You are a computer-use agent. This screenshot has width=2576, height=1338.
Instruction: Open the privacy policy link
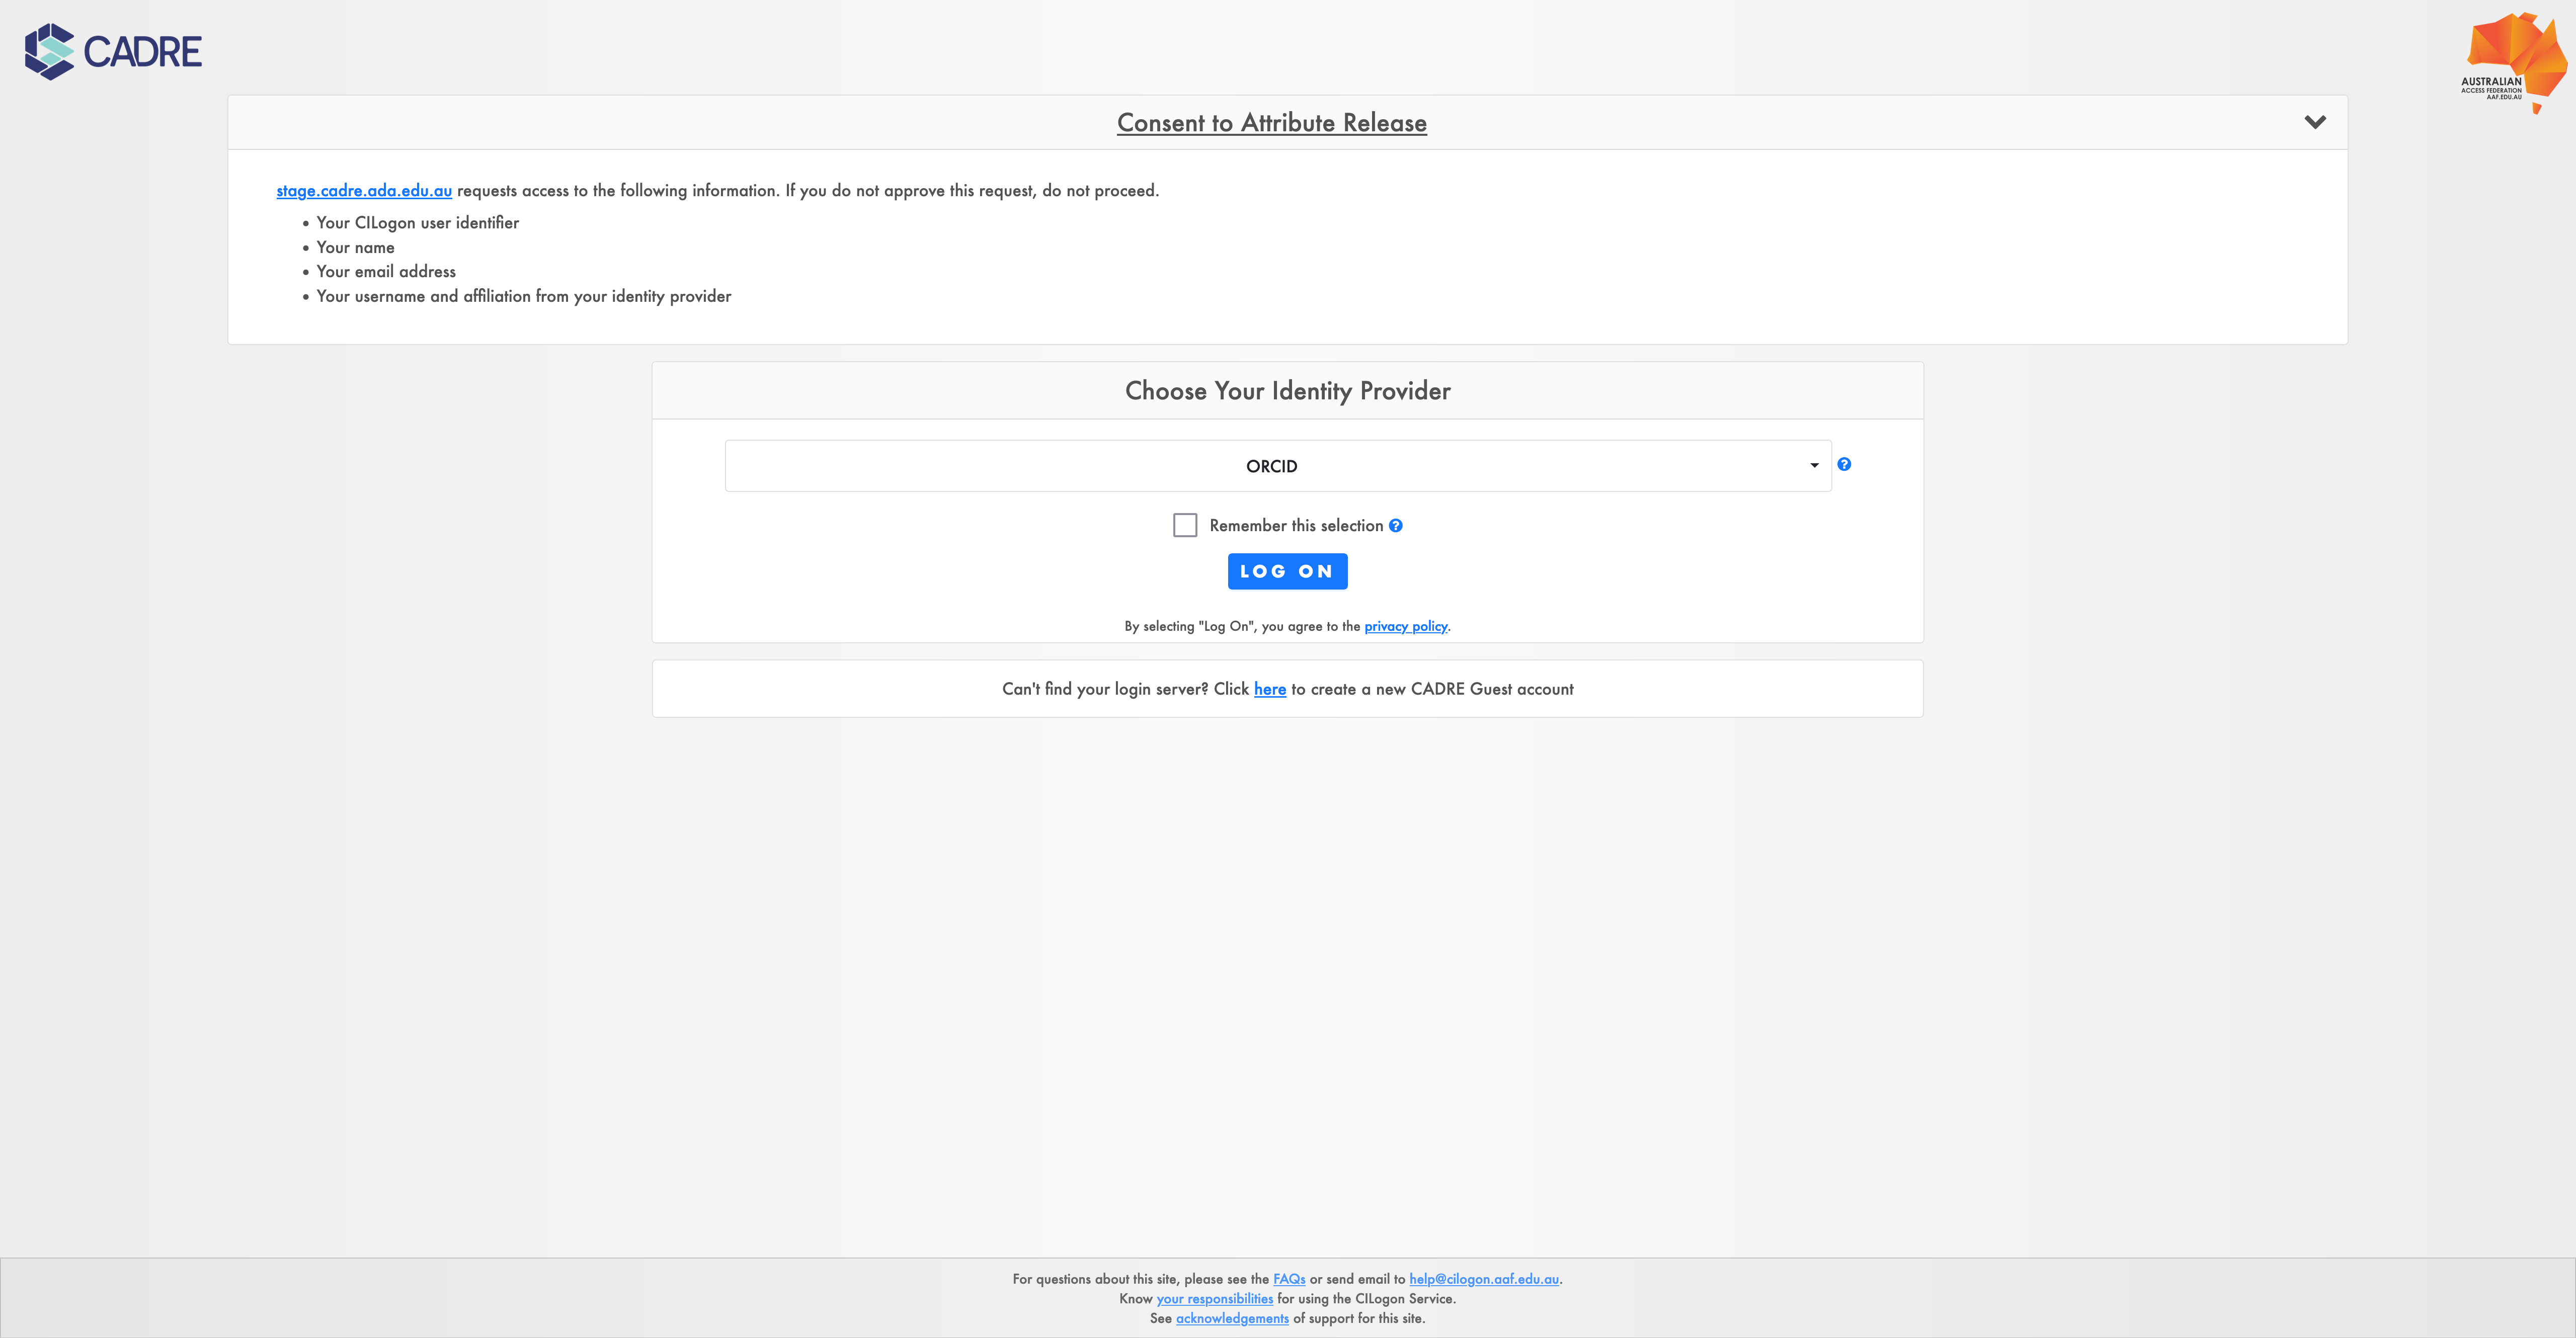[x=1405, y=626]
